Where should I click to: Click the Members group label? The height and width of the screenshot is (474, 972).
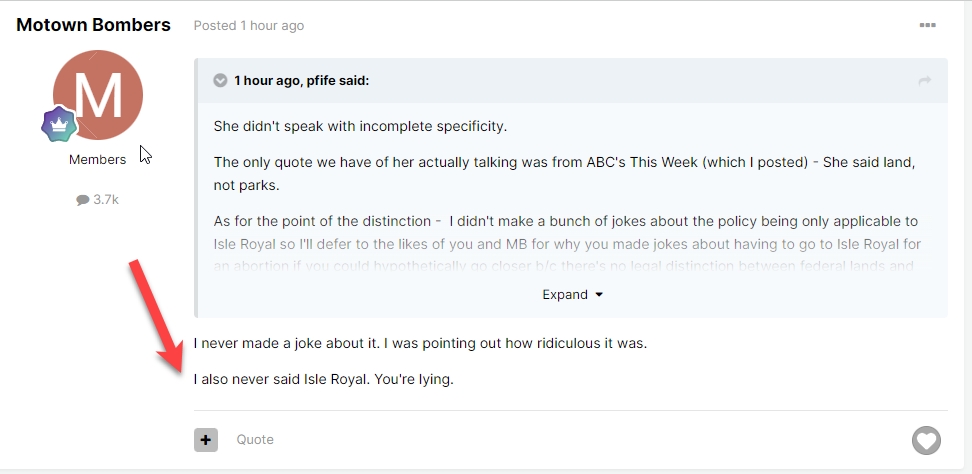(x=97, y=159)
